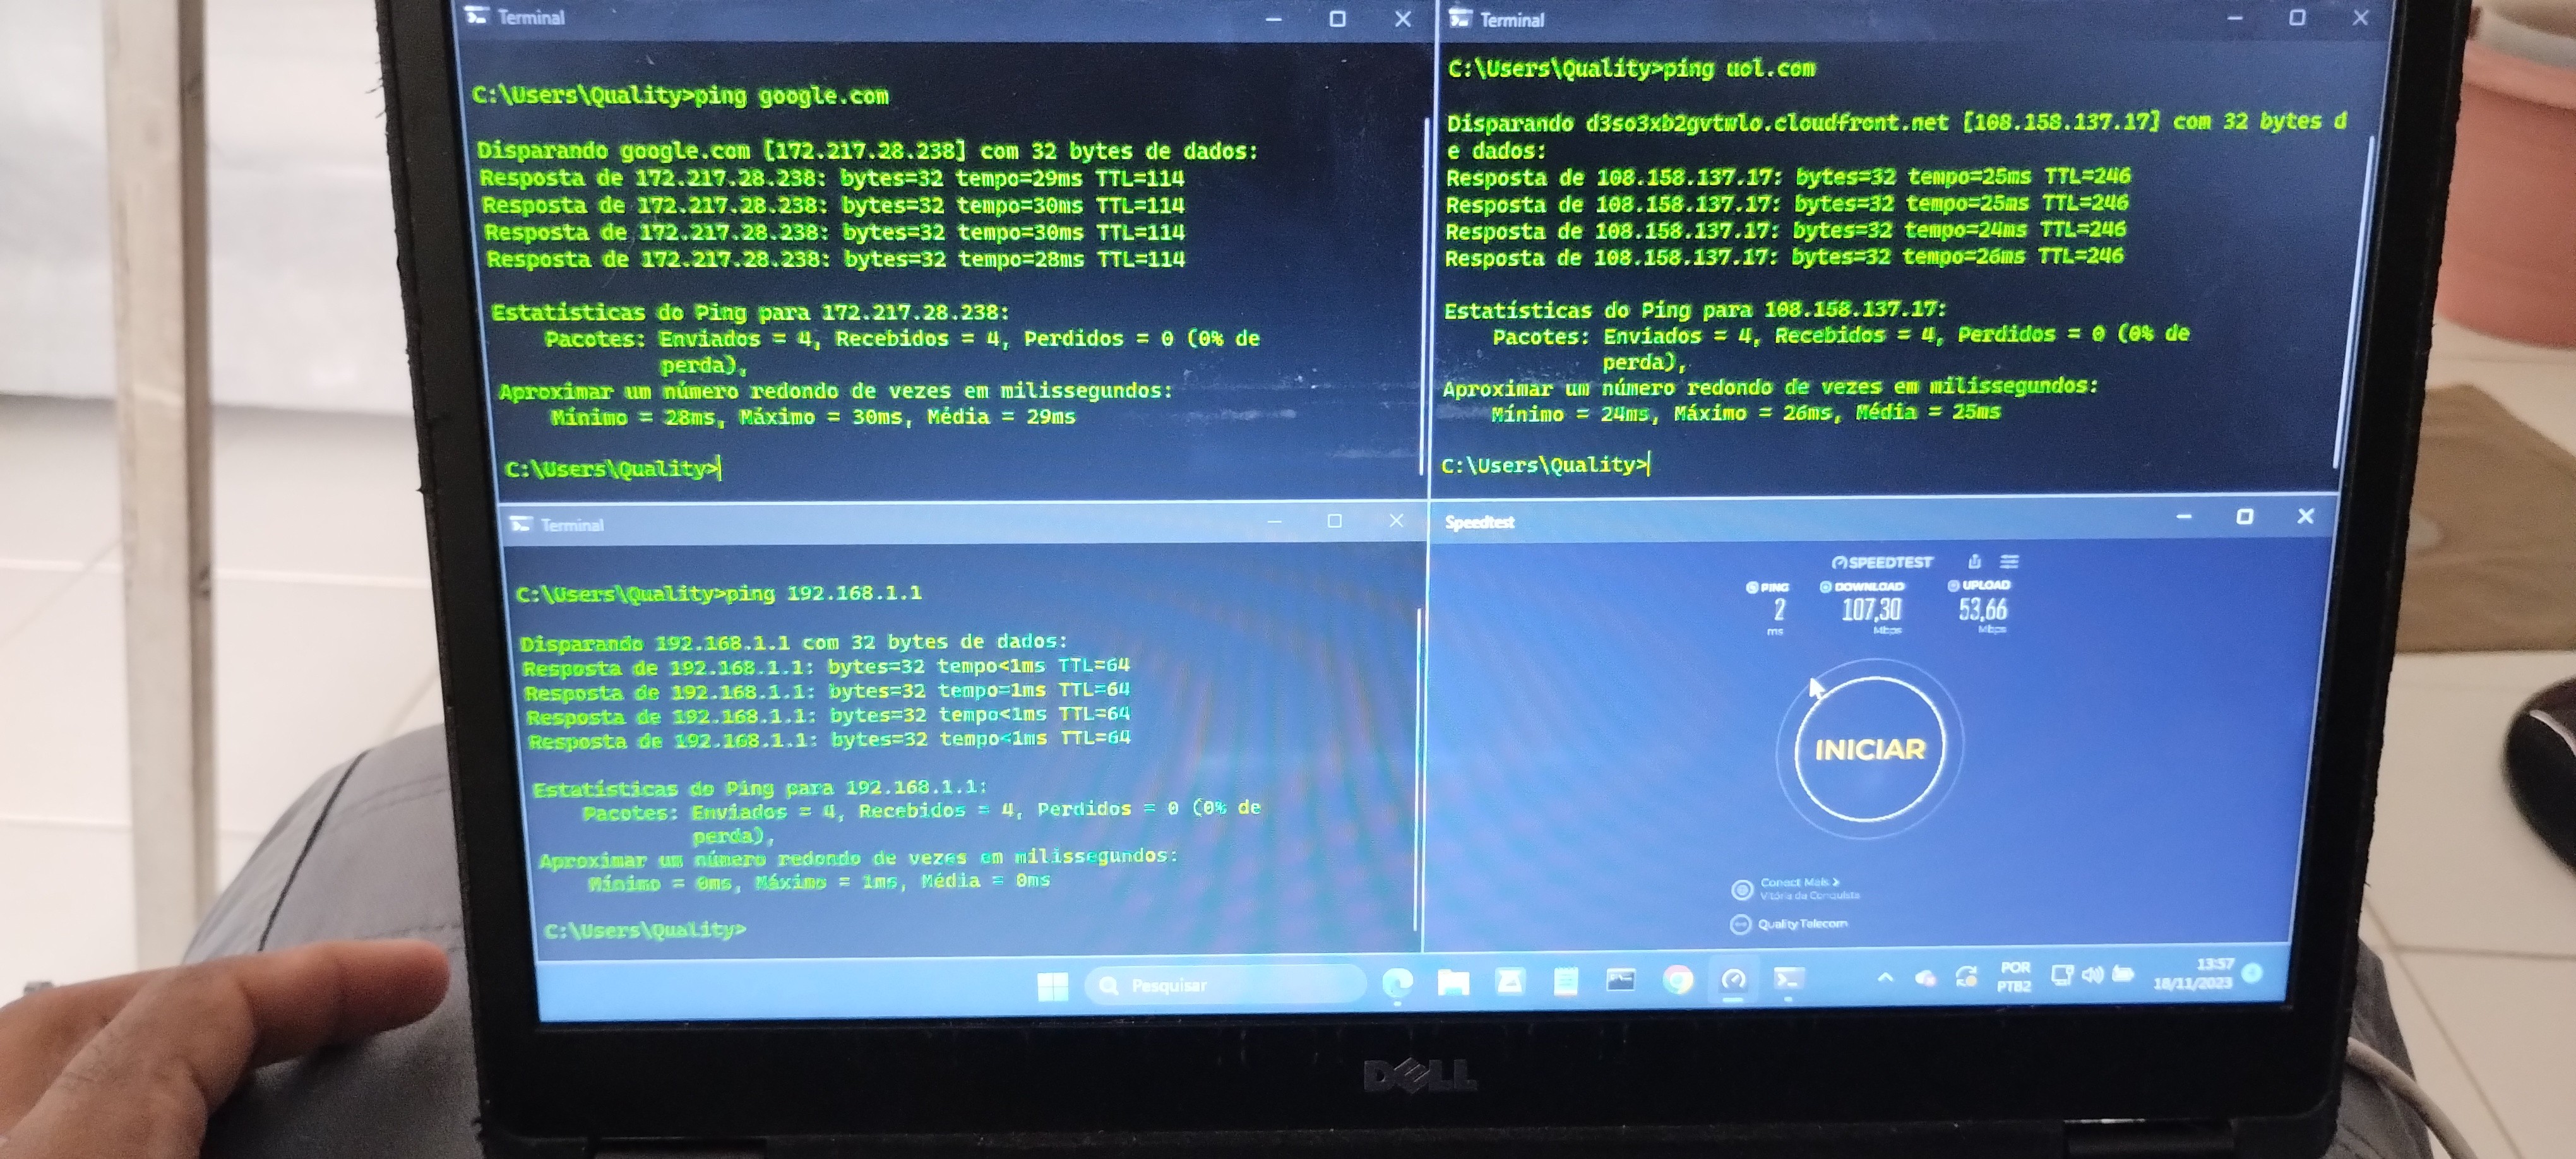Open Microsoft Edge from the taskbar
The height and width of the screenshot is (1159, 2576).
(1397, 984)
